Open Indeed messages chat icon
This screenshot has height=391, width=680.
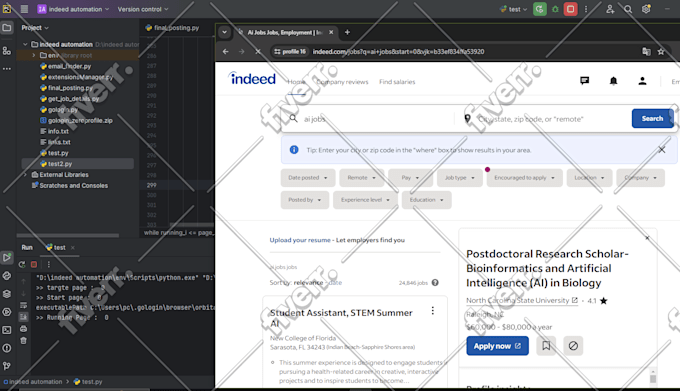(x=585, y=81)
